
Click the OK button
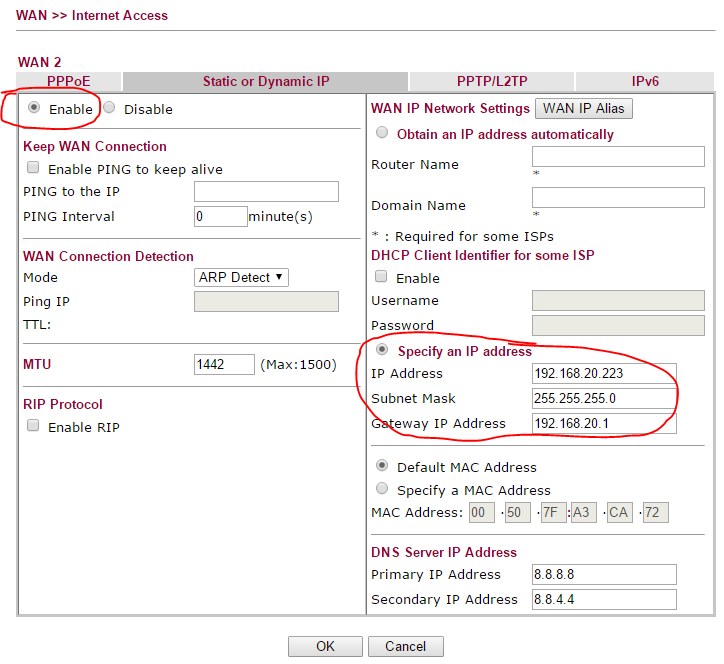(325, 646)
